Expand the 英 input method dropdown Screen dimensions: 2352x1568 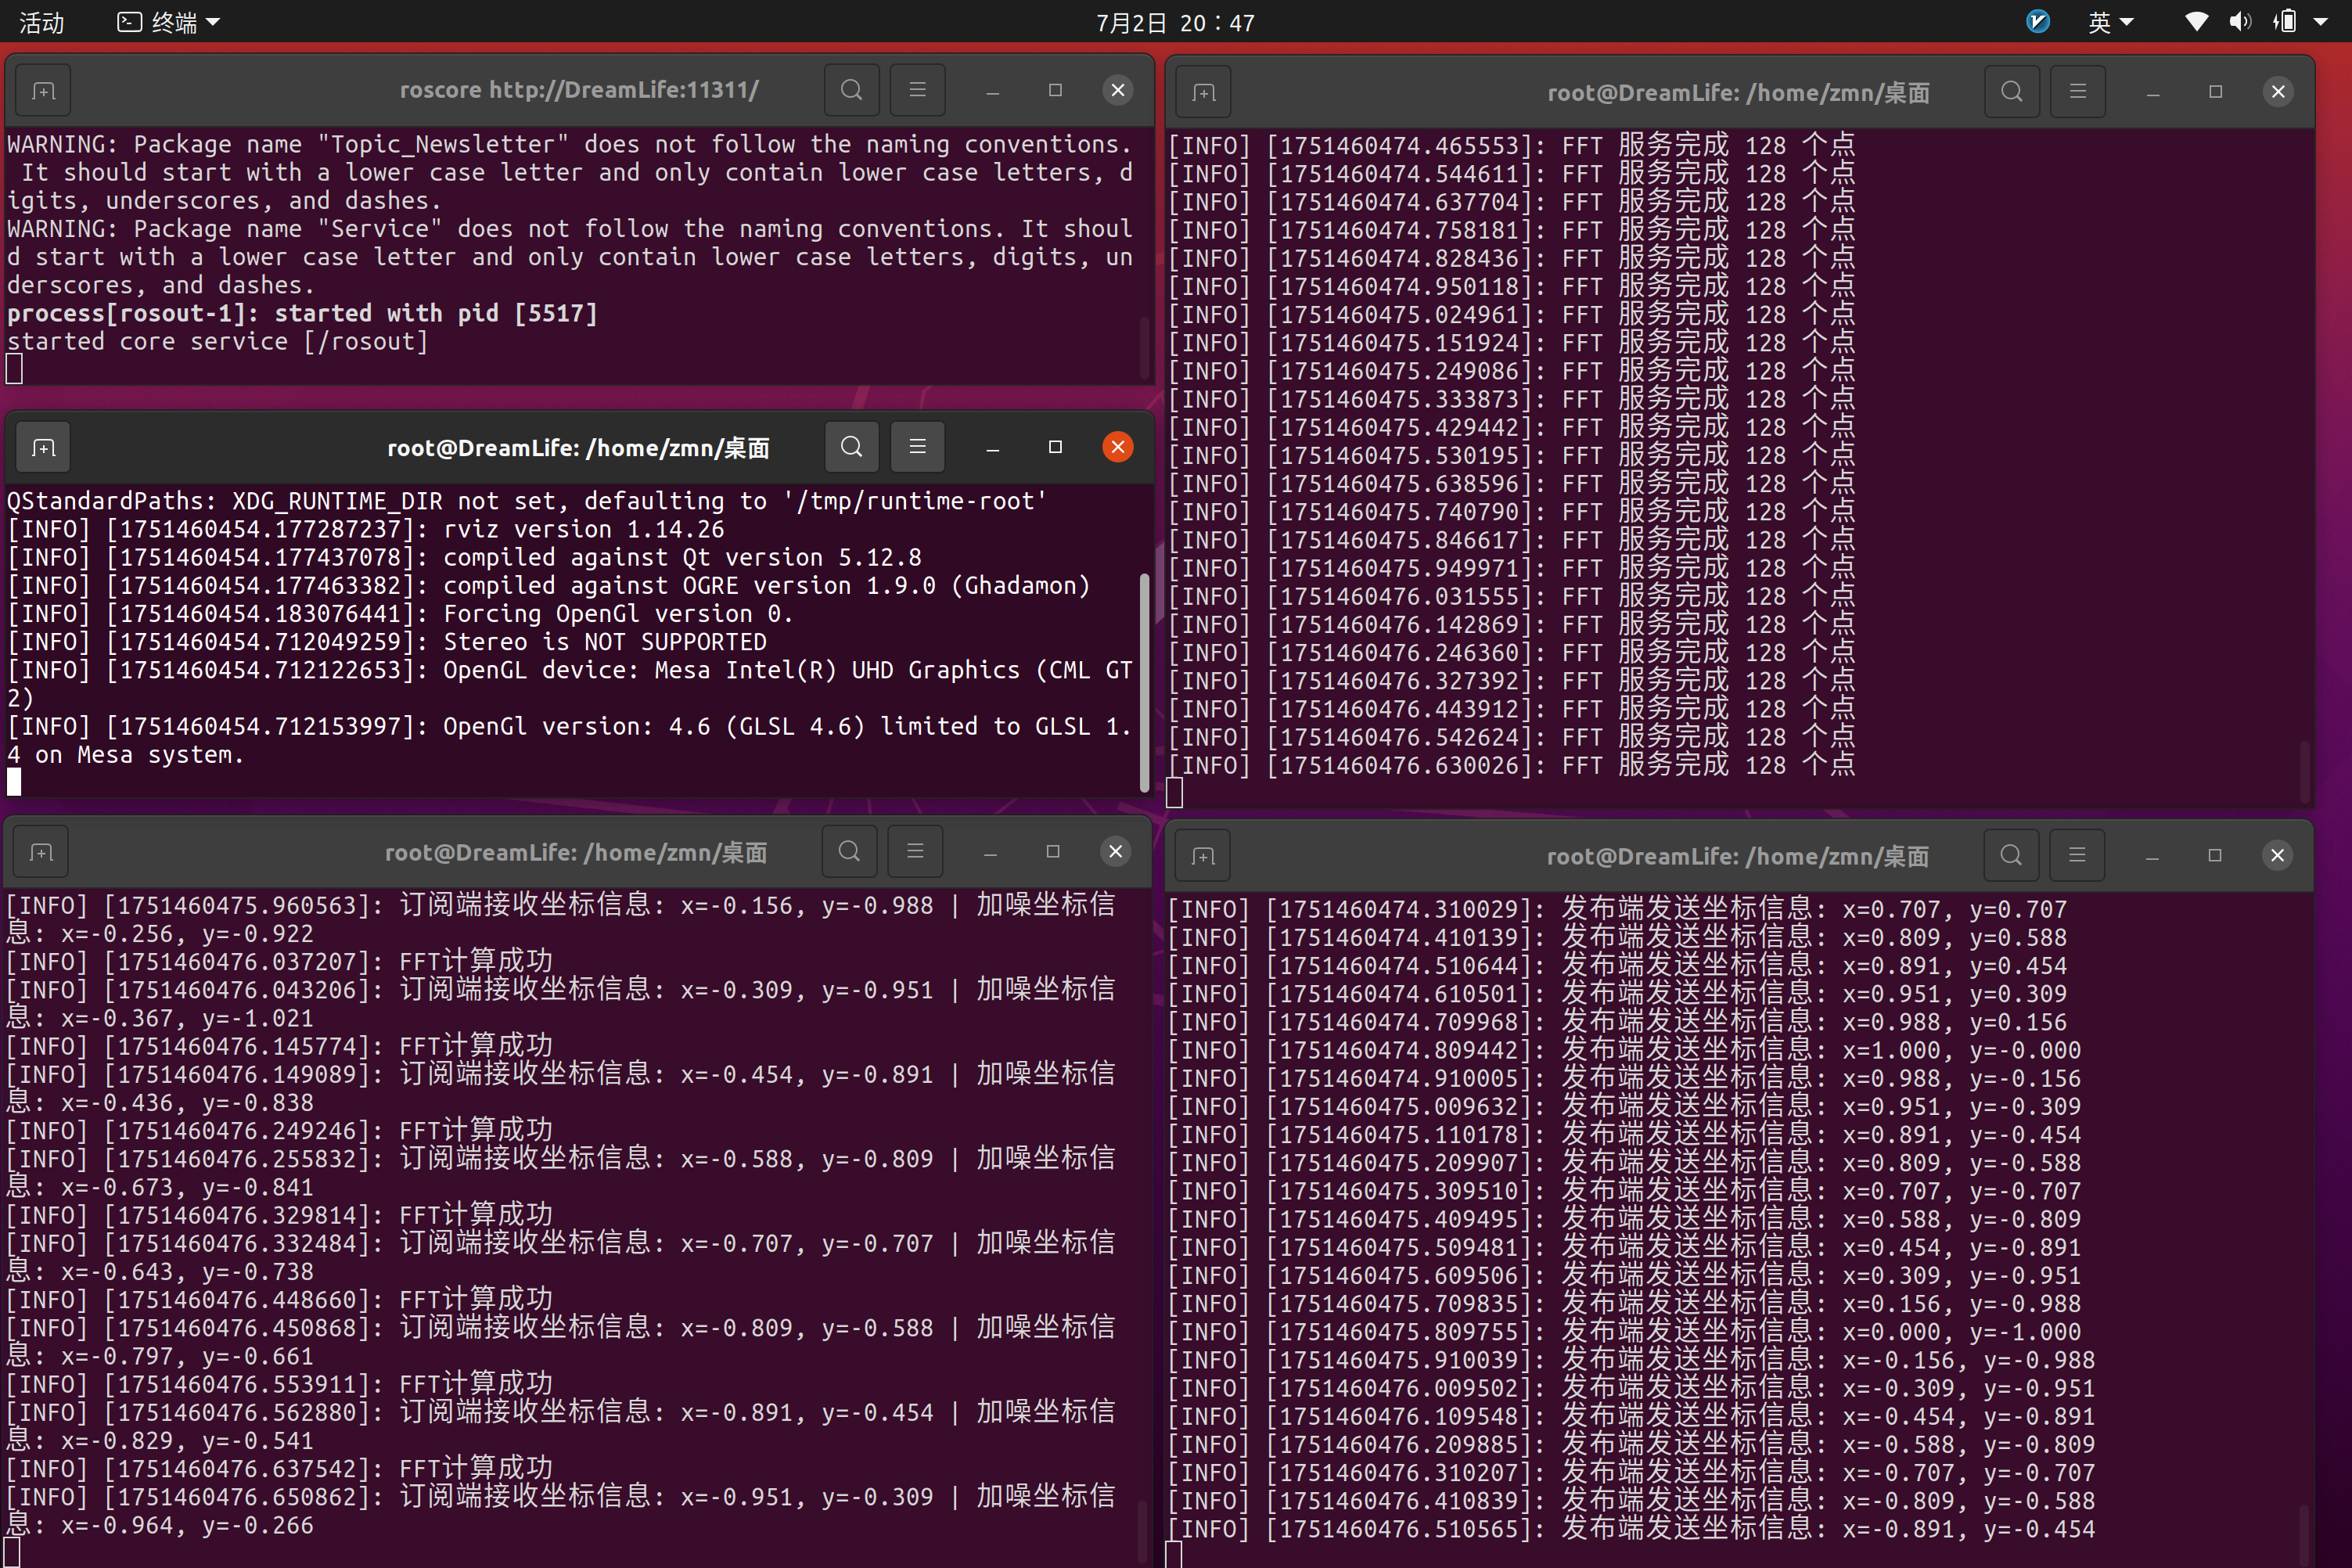2110,22
